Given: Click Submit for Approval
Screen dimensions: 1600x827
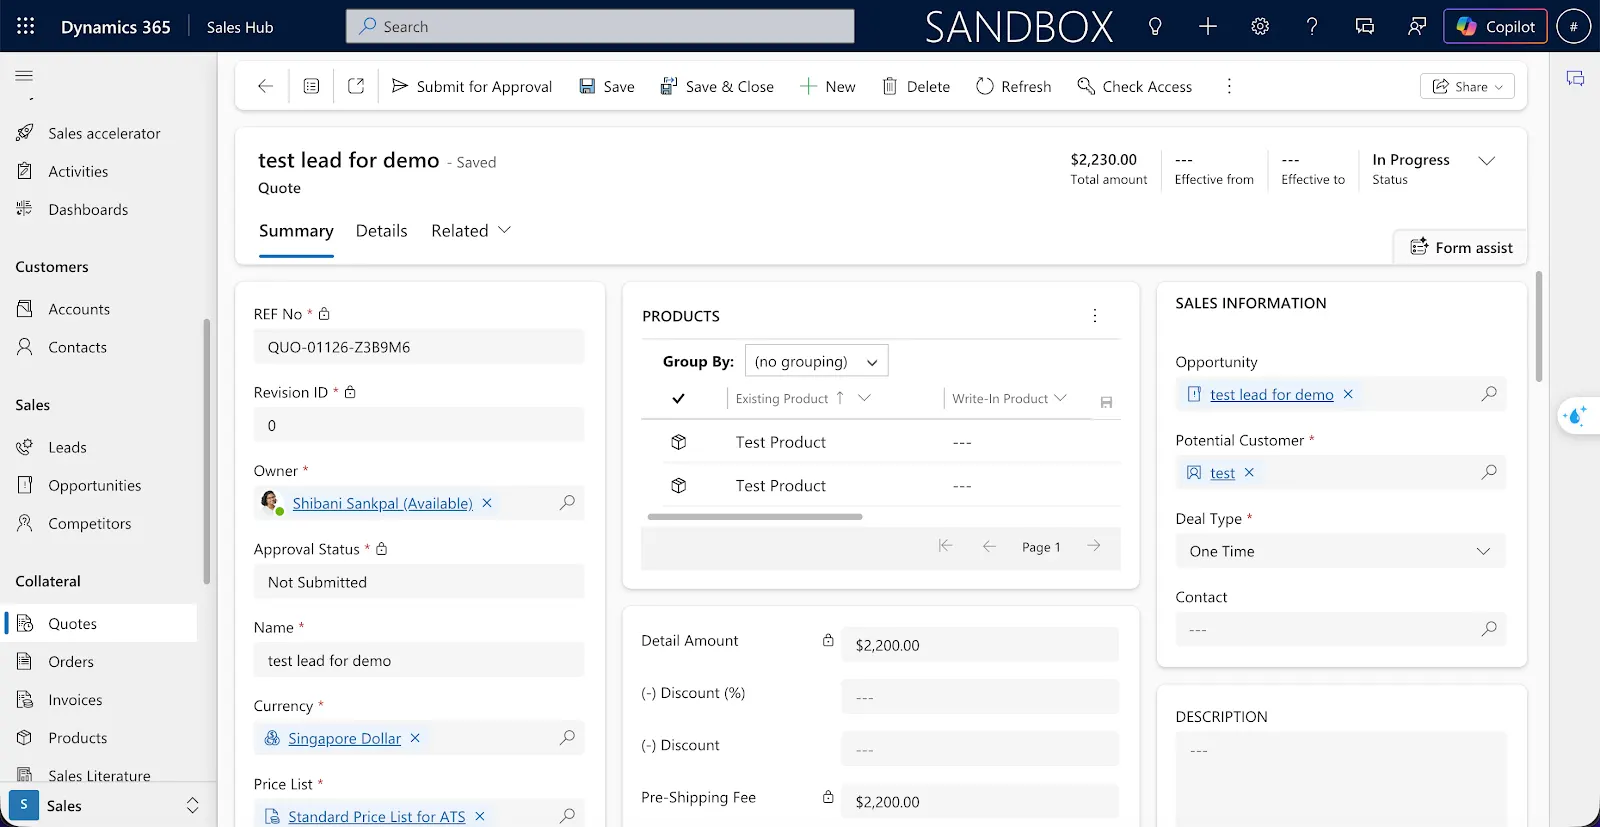Looking at the screenshot, I should [471, 87].
